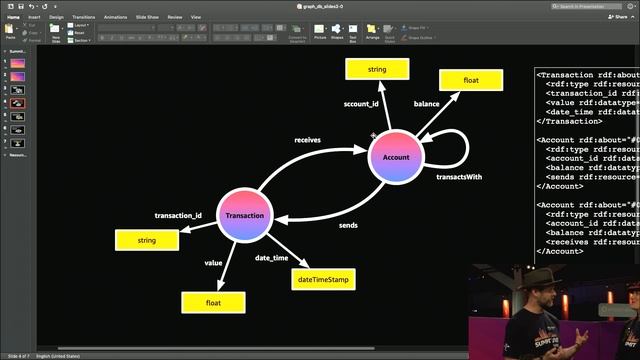The height and width of the screenshot is (360, 640).
Task: Select the yellow string box above Account
Action: (x=377, y=69)
